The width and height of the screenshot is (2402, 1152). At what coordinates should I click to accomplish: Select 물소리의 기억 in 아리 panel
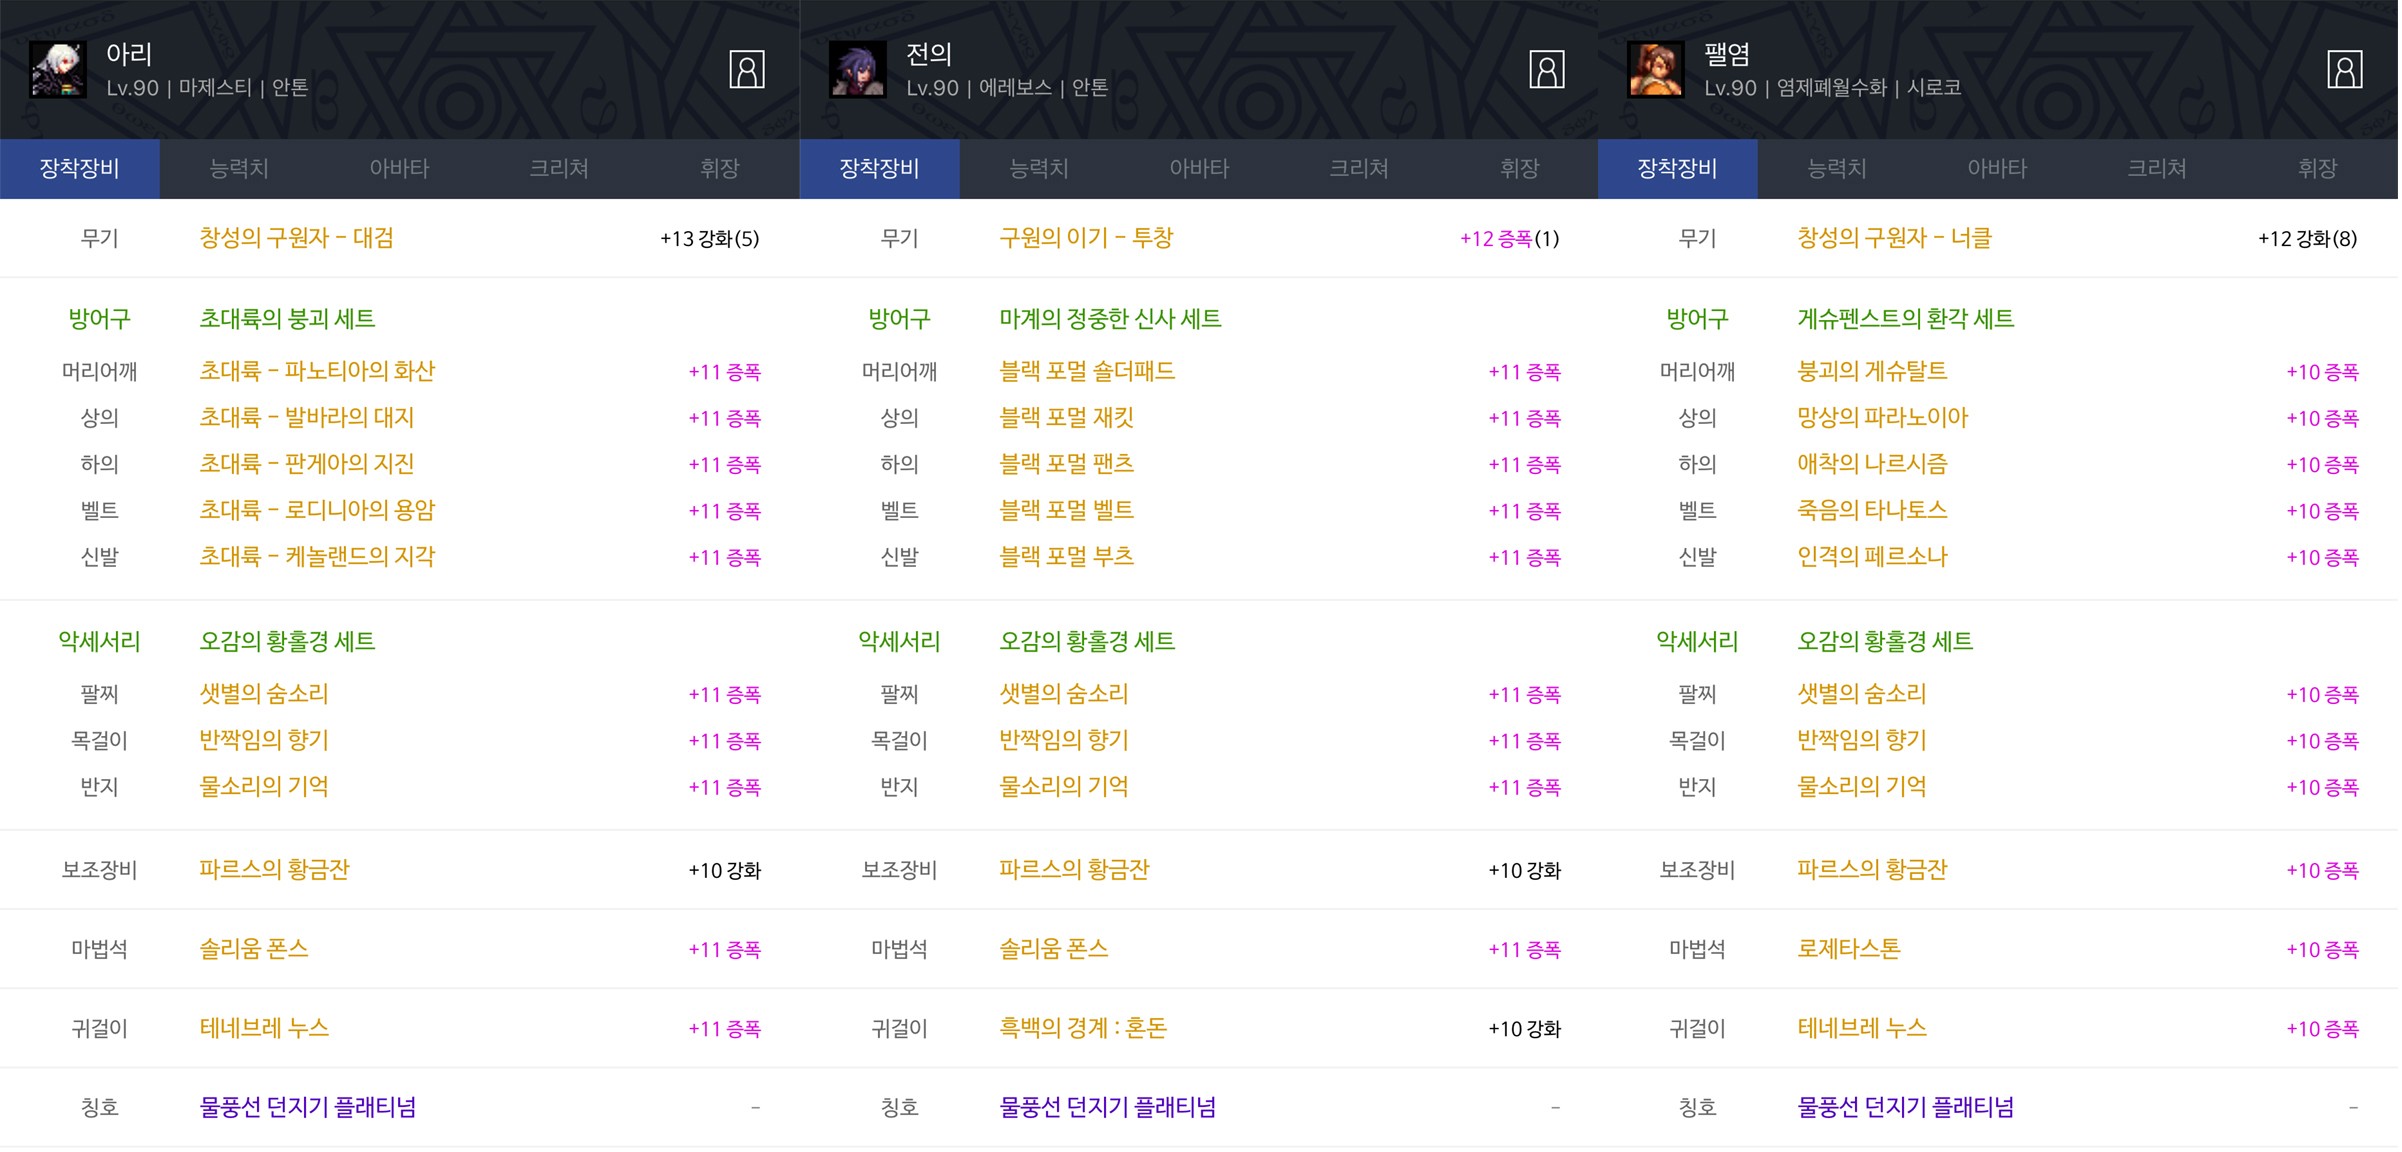[x=264, y=787]
